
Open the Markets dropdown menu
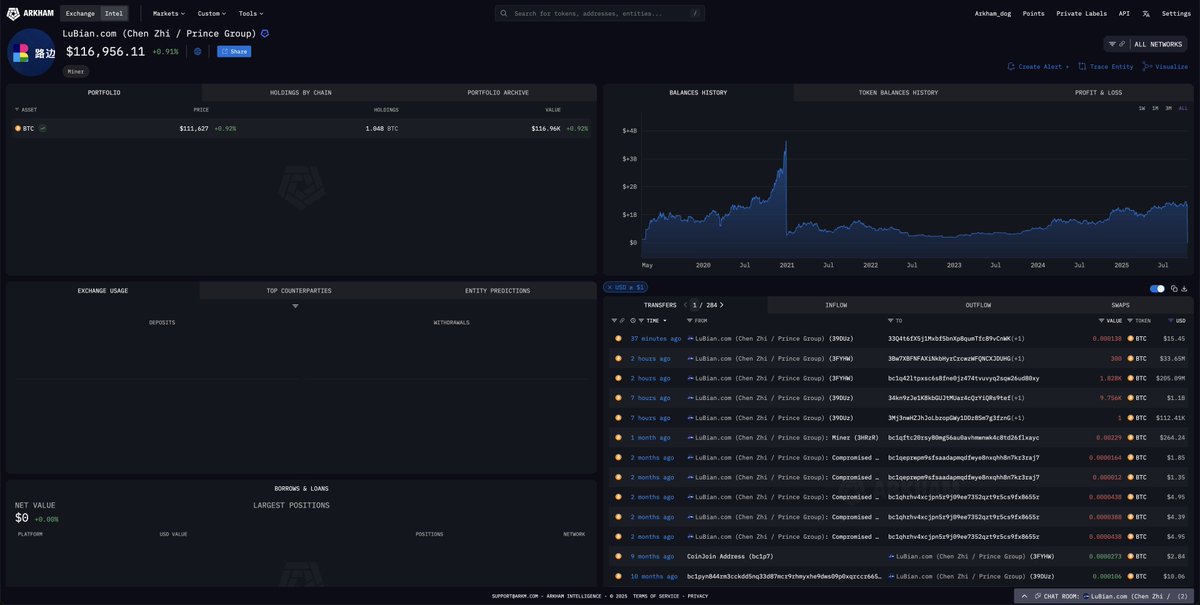click(168, 14)
